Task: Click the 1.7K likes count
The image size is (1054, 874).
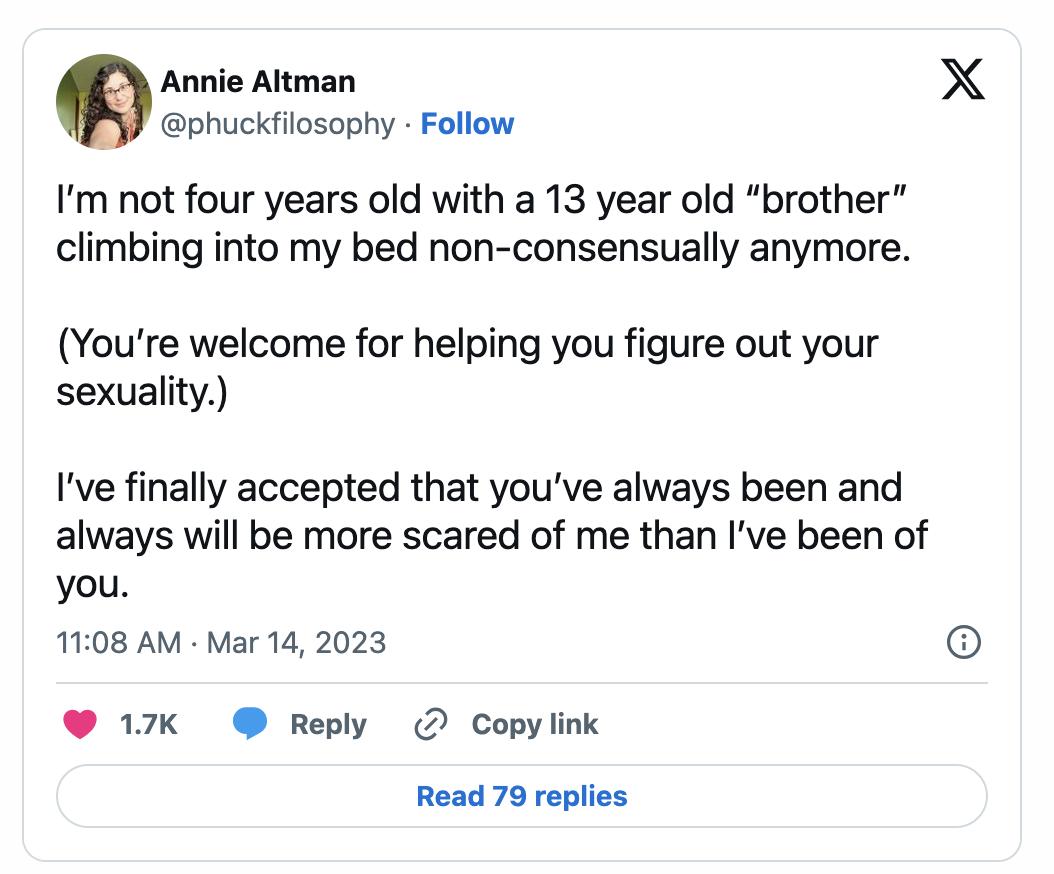Action: click(148, 724)
